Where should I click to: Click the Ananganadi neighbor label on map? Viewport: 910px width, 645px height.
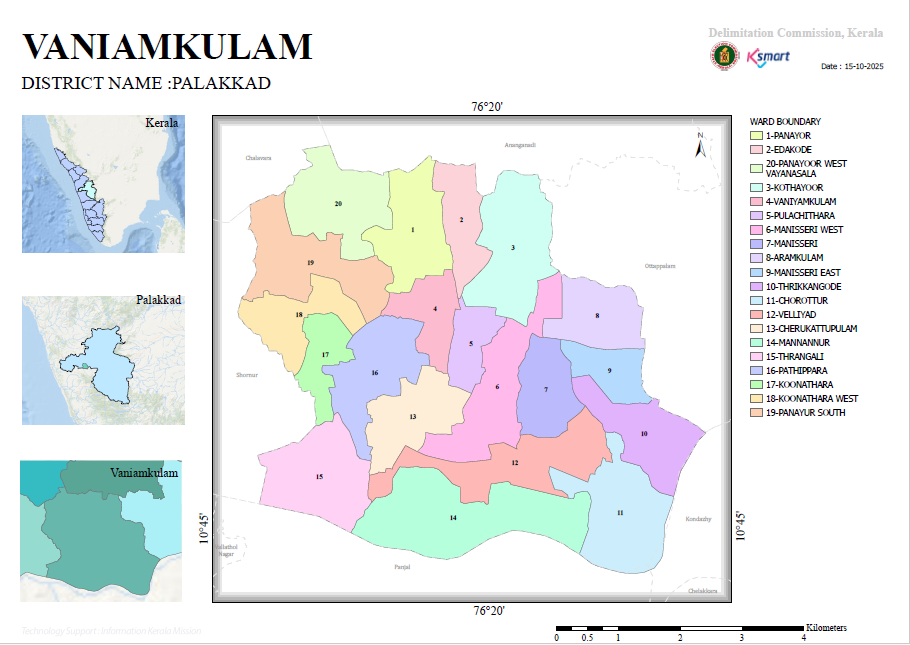click(520, 145)
